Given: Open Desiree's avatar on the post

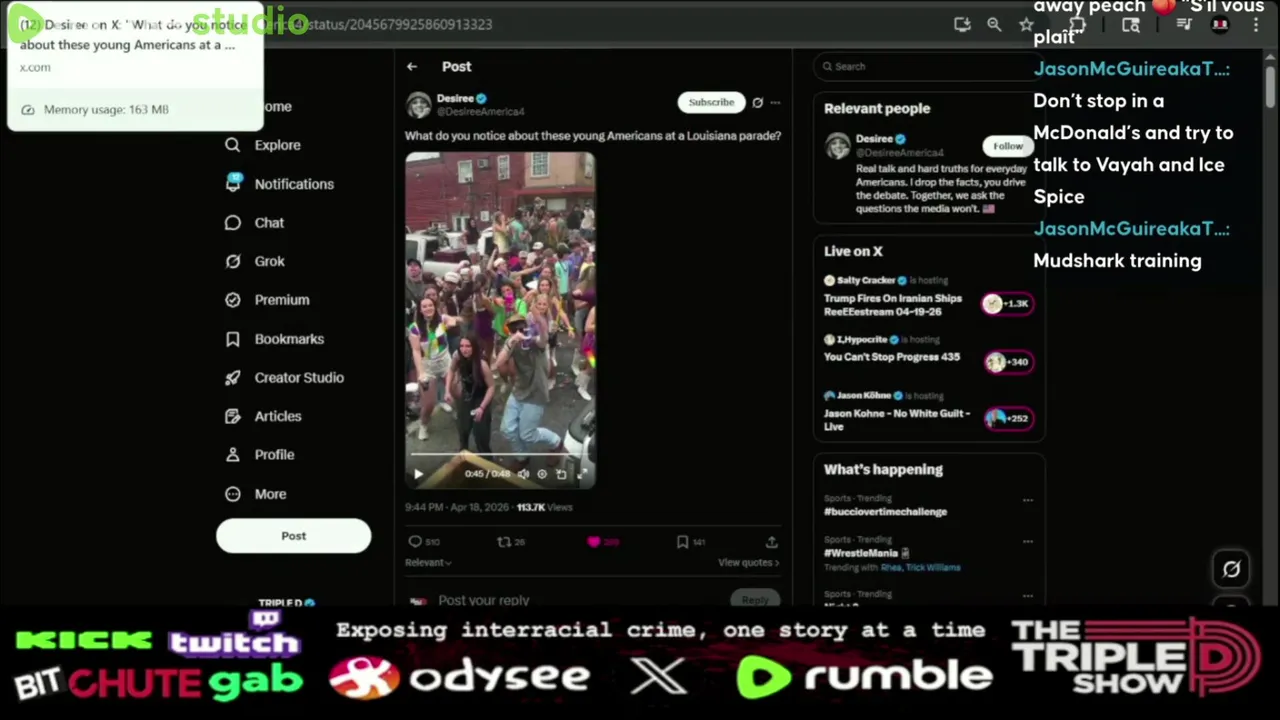Looking at the screenshot, I should (418, 104).
